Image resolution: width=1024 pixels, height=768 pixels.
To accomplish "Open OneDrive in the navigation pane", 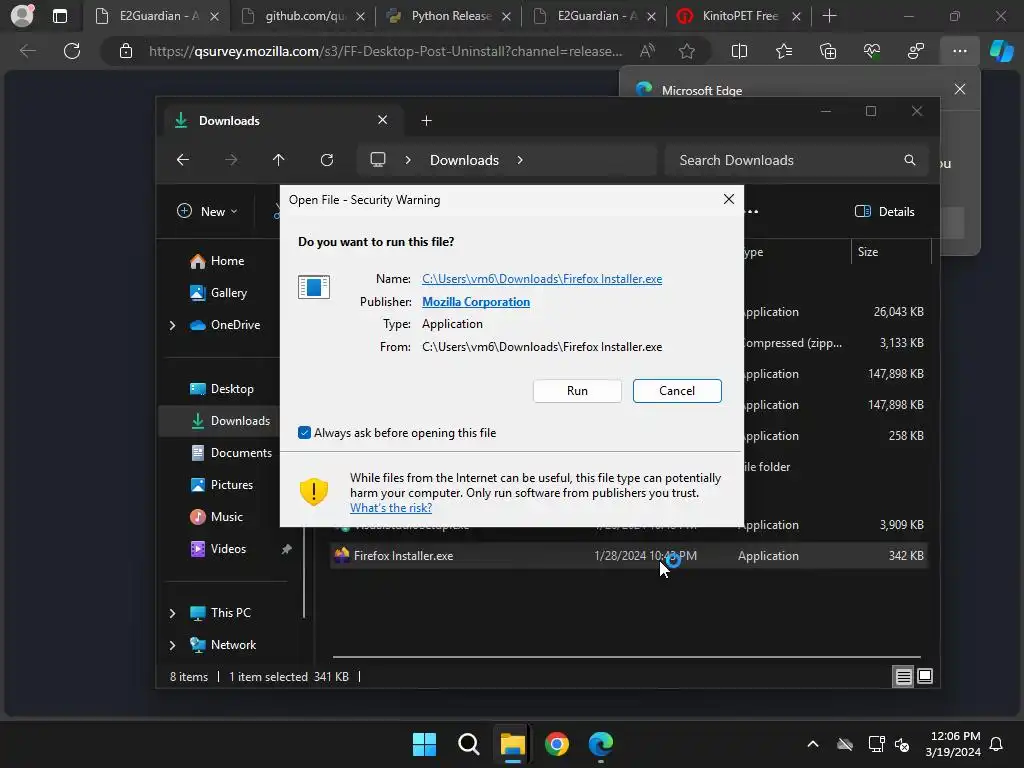I will [x=225, y=325].
